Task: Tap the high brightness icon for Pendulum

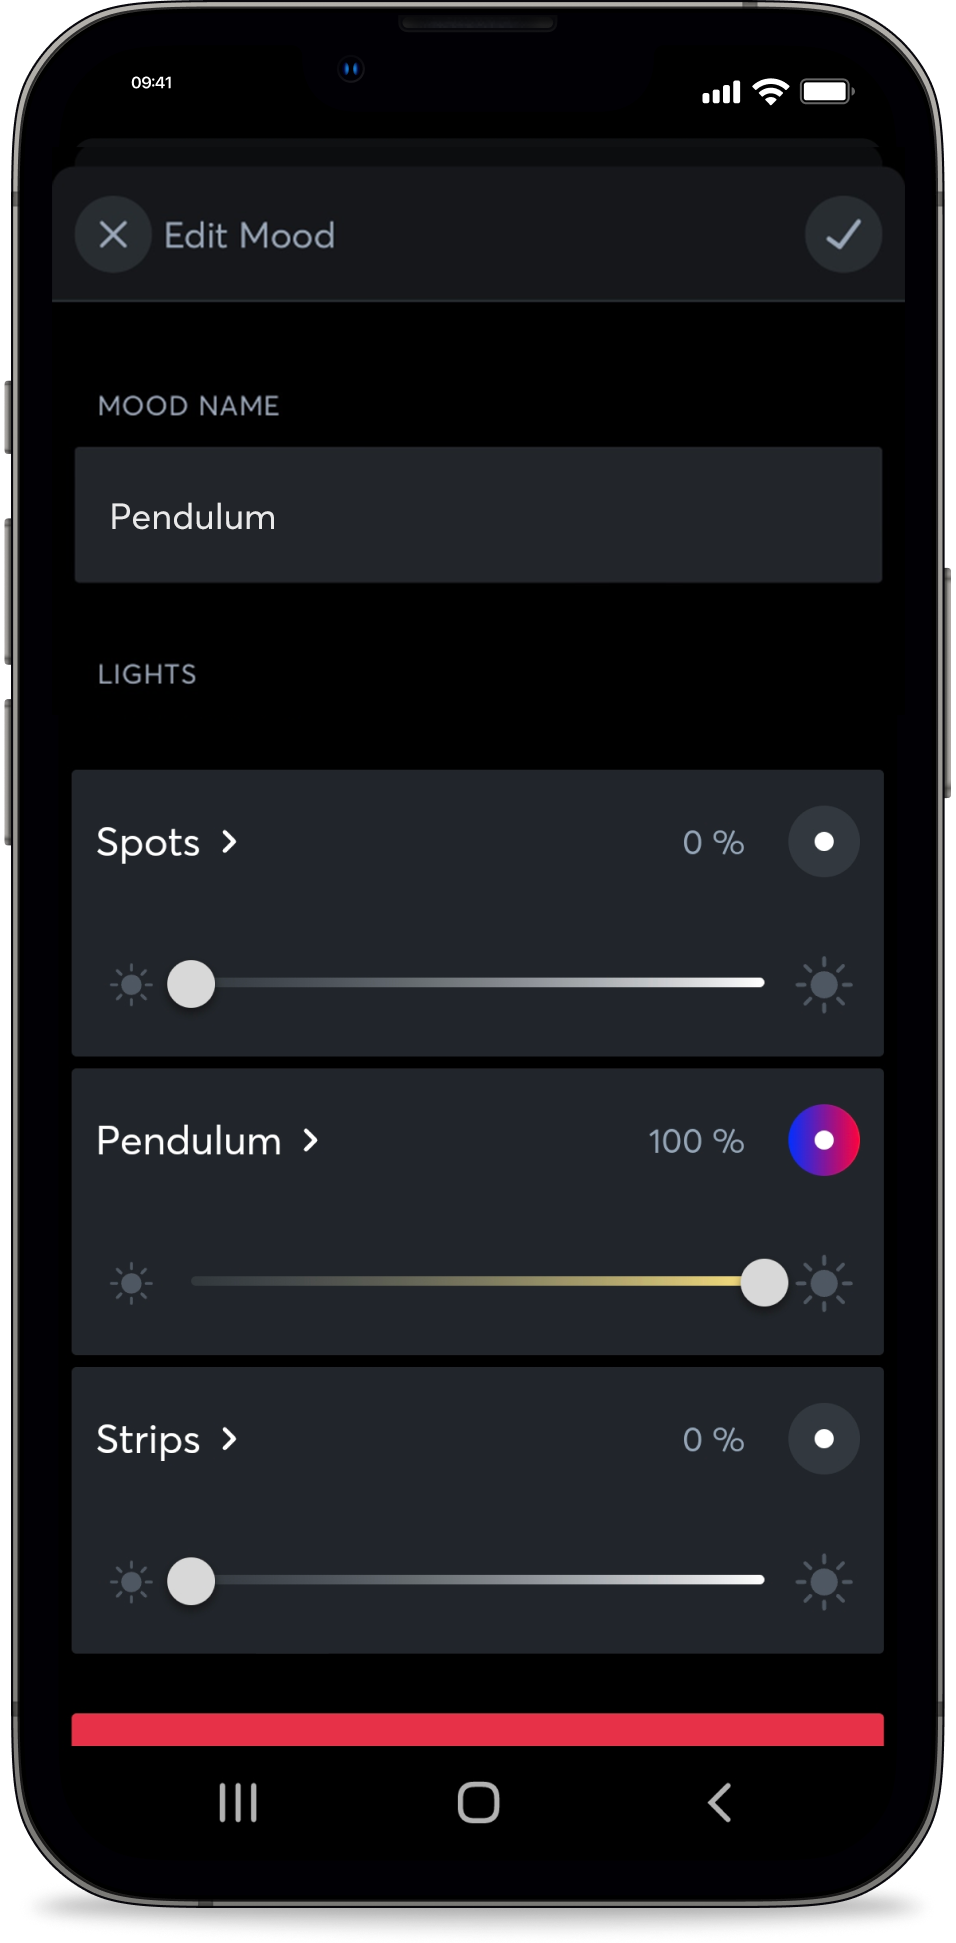Action: [826, 1283]
